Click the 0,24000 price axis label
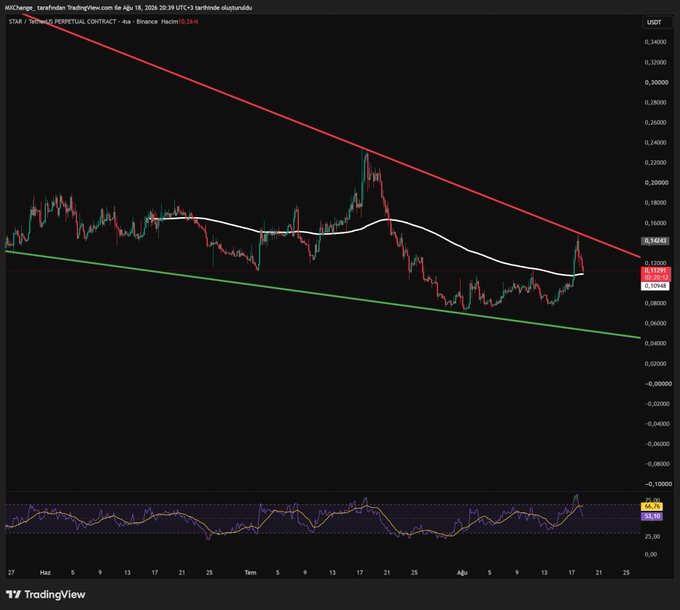Screen dimensions: 680x610 [x=656, y=143]
